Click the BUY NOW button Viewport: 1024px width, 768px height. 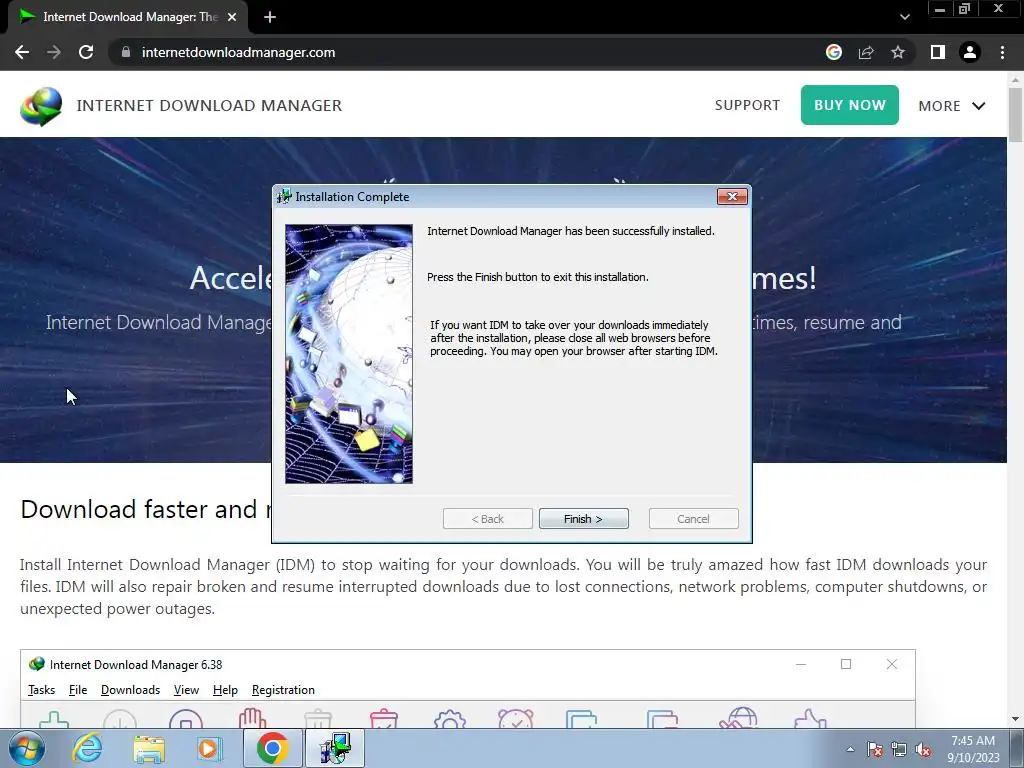(x=850, y=104)
